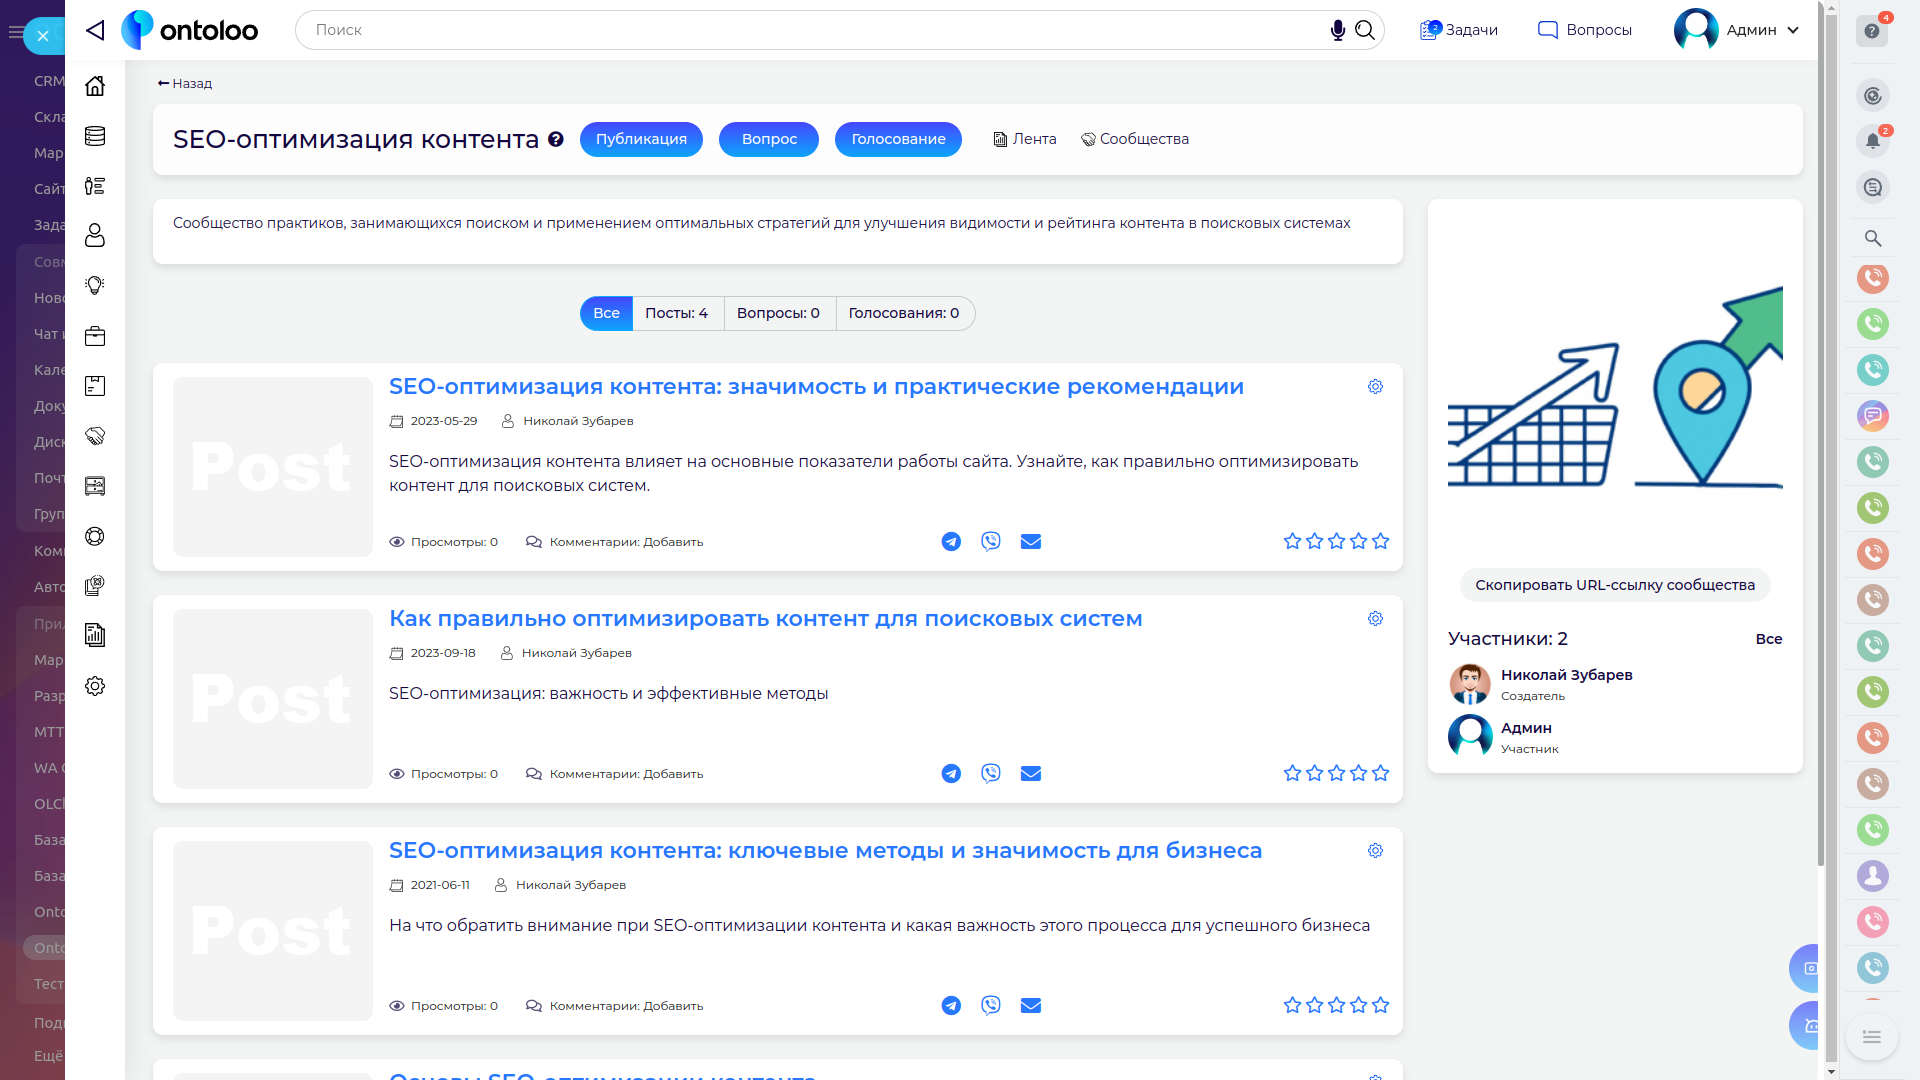Share the first post via Telegram
The image size is (1920, 1080).
point(951,542)
